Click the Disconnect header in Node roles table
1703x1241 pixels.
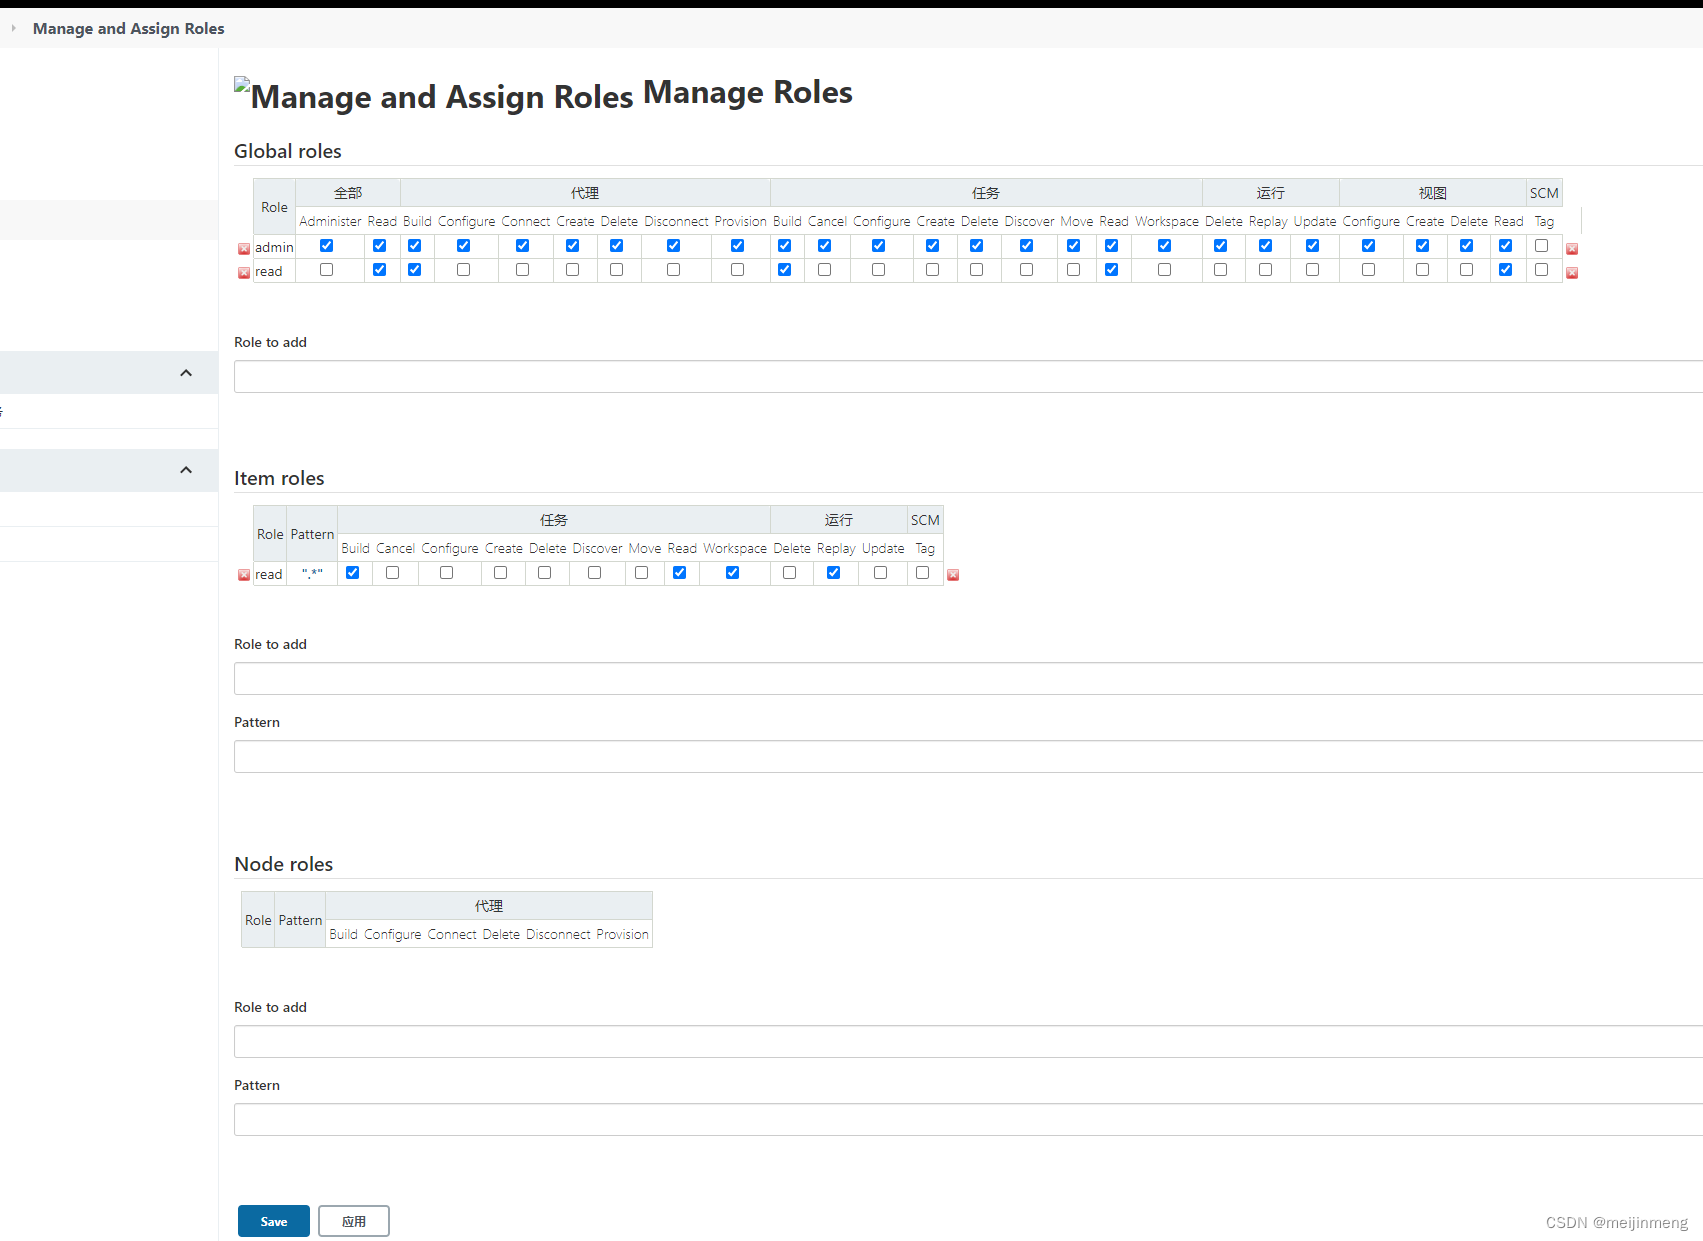[x=558, y=934]
